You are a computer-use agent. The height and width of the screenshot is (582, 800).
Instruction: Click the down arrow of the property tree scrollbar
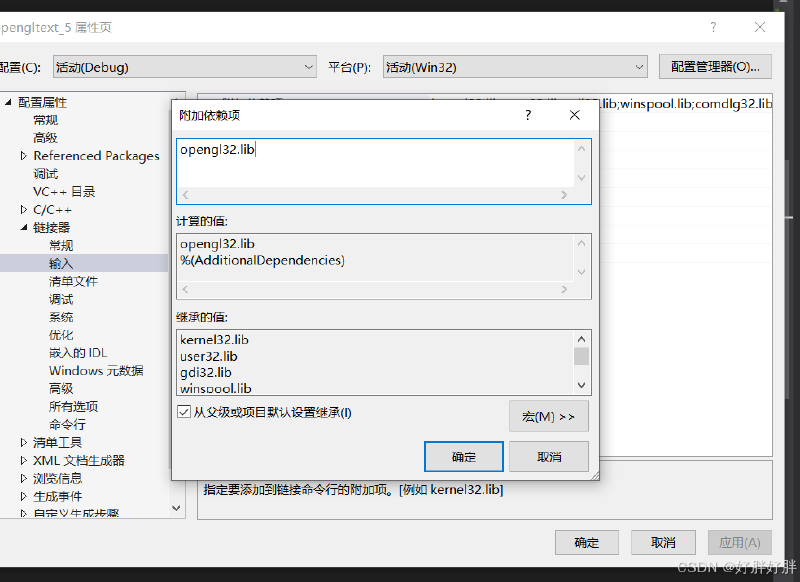coord(177,508)
